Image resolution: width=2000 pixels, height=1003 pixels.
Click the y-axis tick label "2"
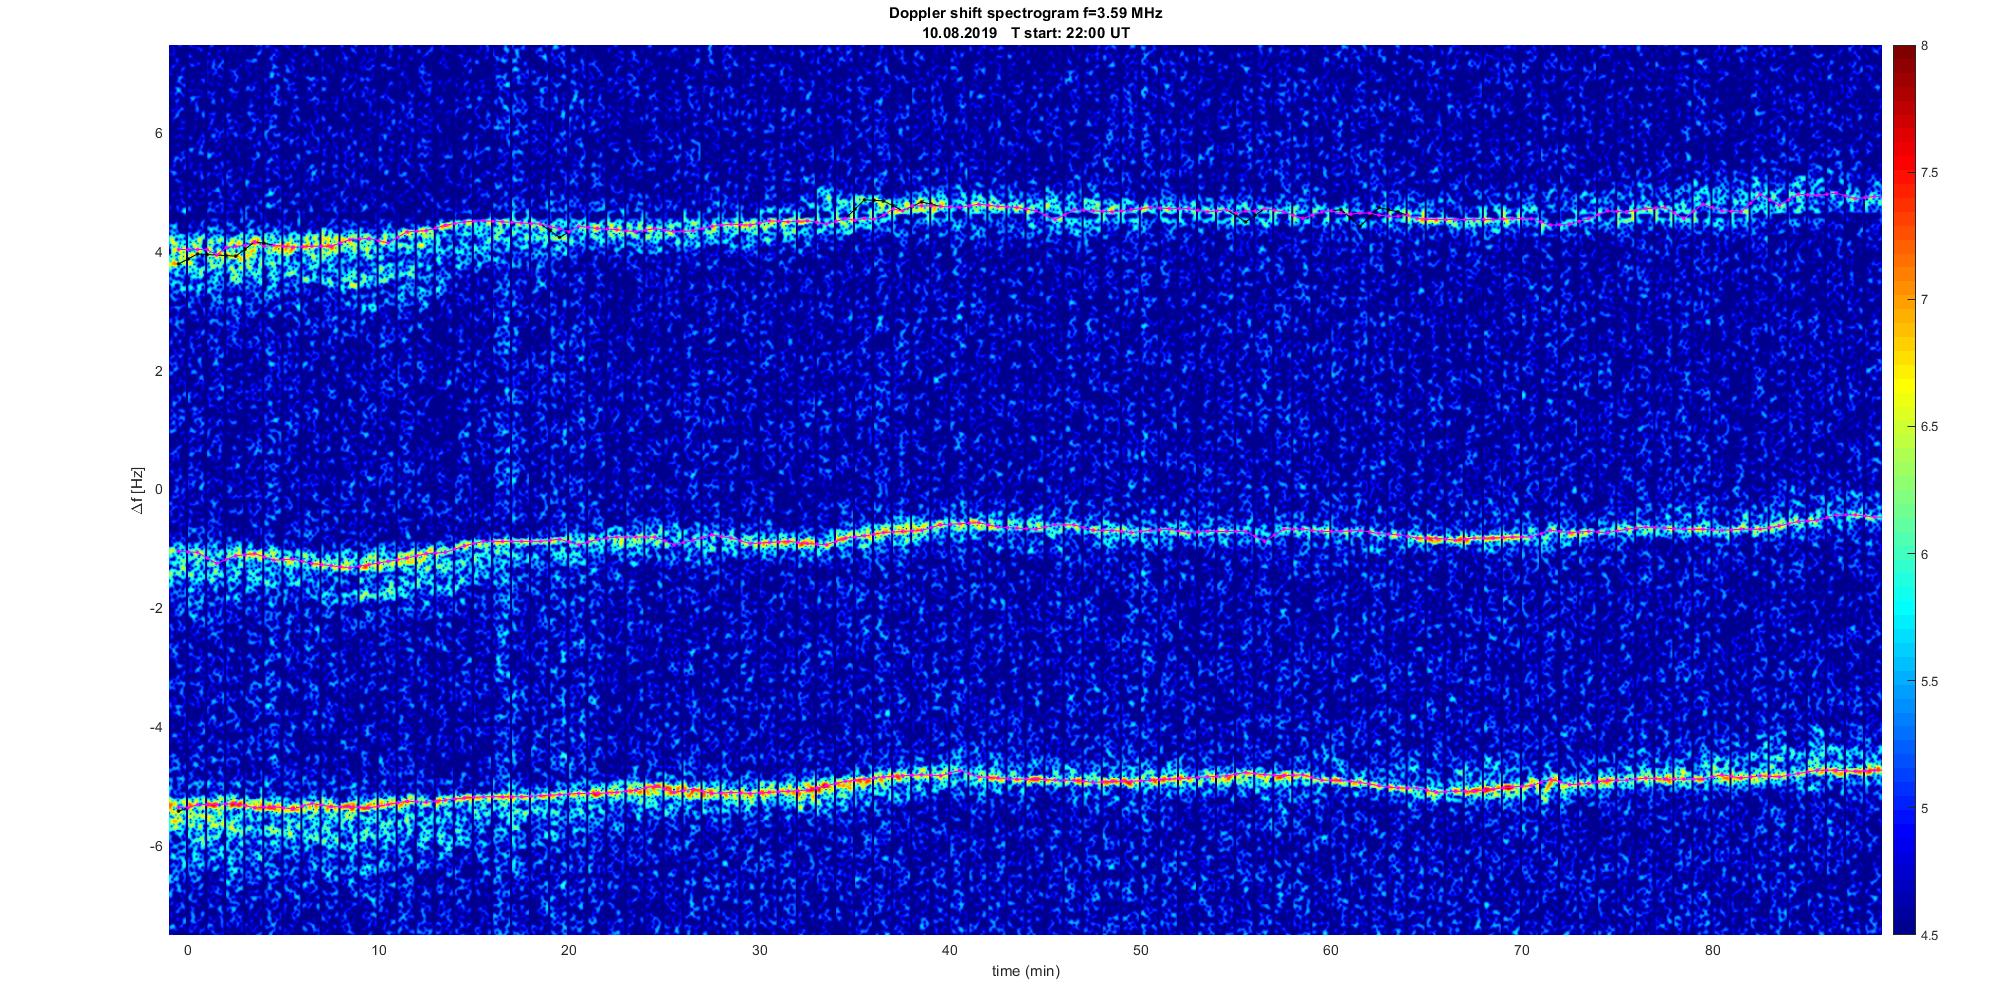pos(158,371)
